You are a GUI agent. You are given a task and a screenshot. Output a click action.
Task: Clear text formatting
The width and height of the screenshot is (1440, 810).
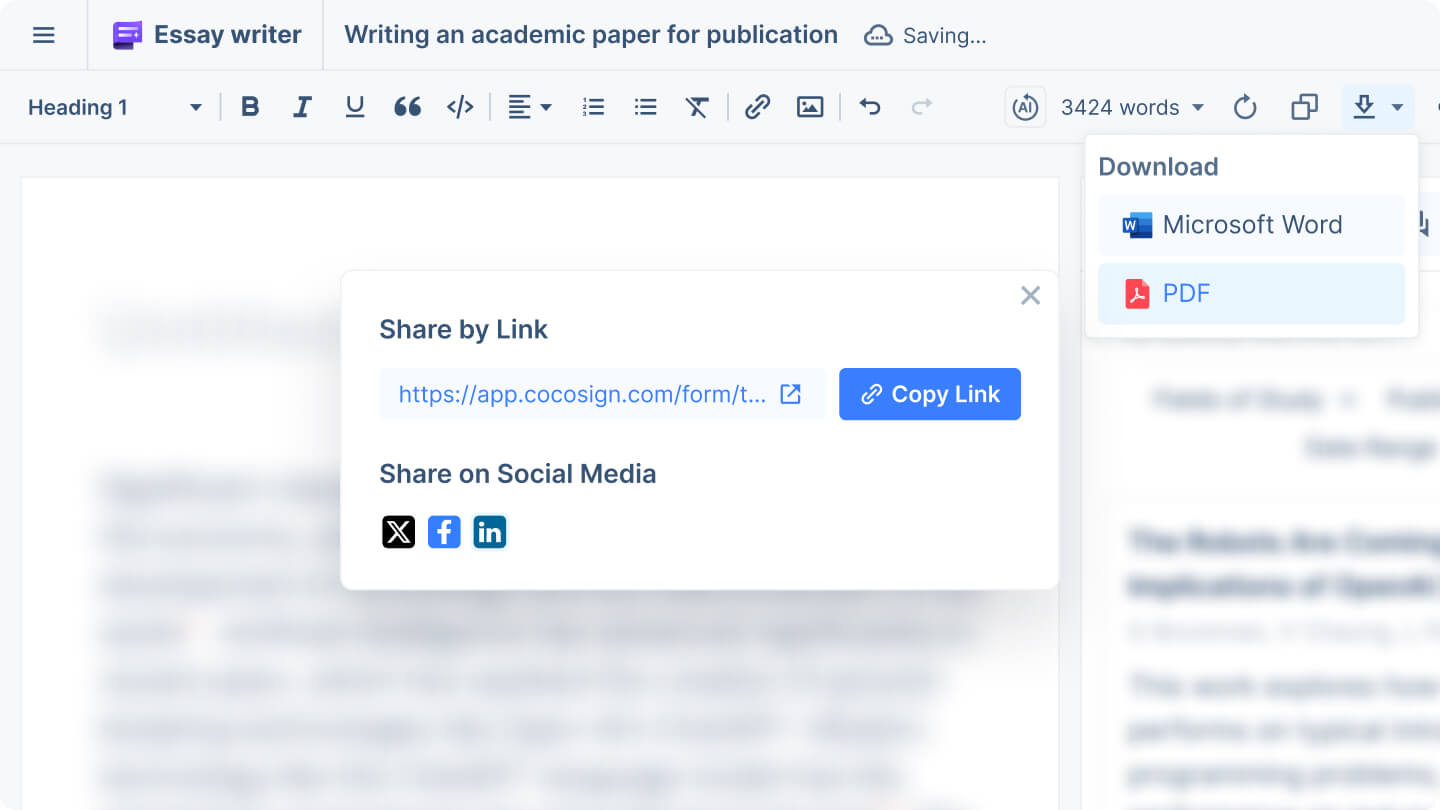697,106
